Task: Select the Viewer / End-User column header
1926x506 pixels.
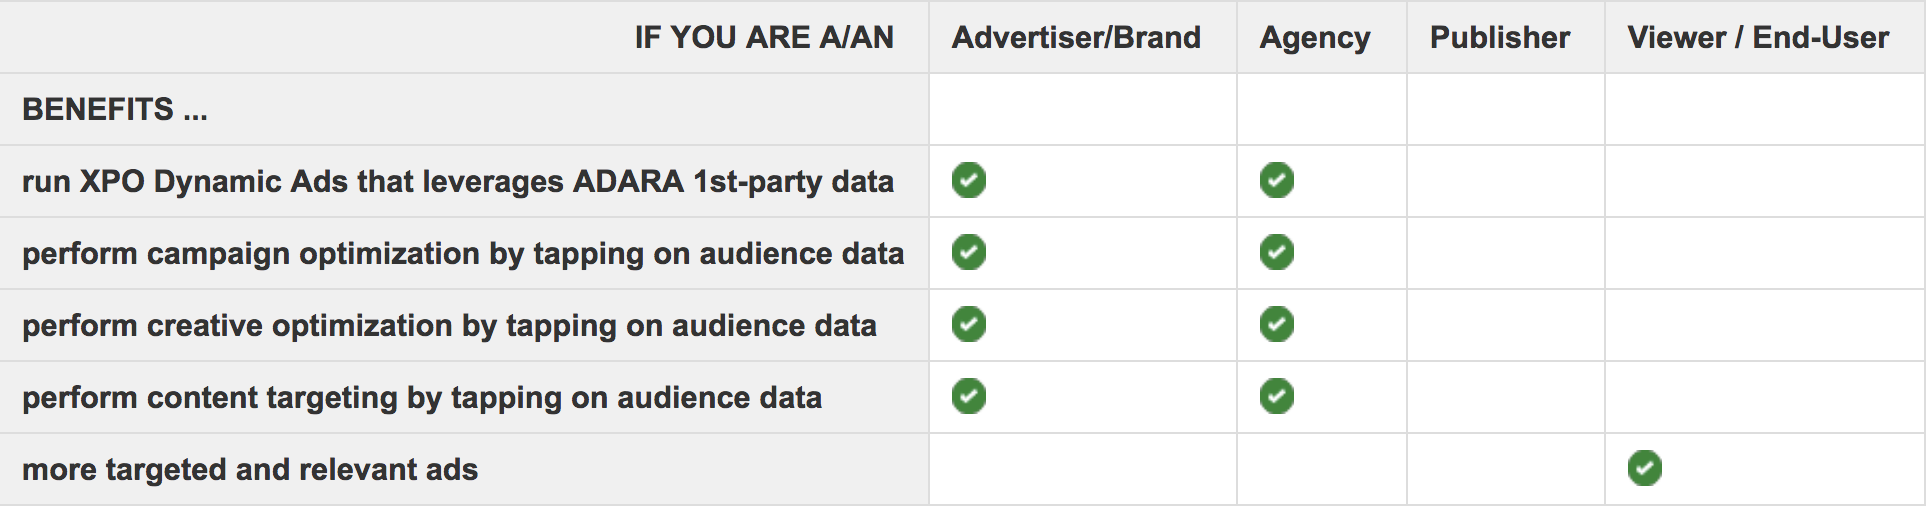Action: (x=1758, y=38)
